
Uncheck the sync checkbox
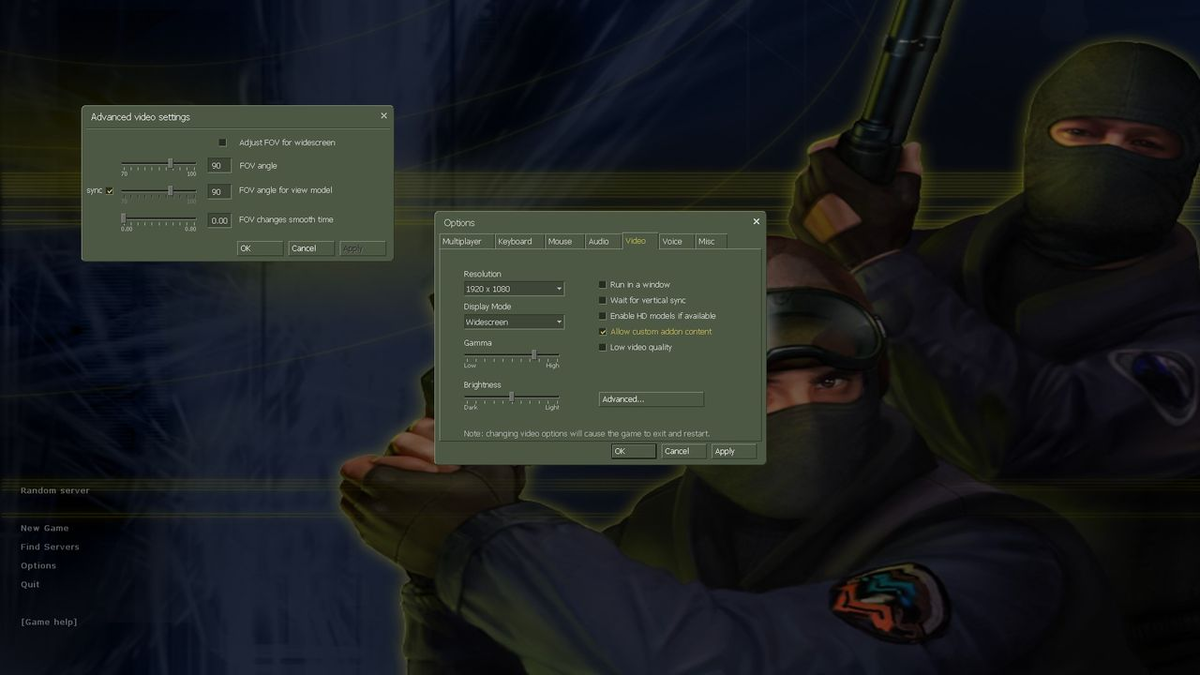tap(108, 191)
